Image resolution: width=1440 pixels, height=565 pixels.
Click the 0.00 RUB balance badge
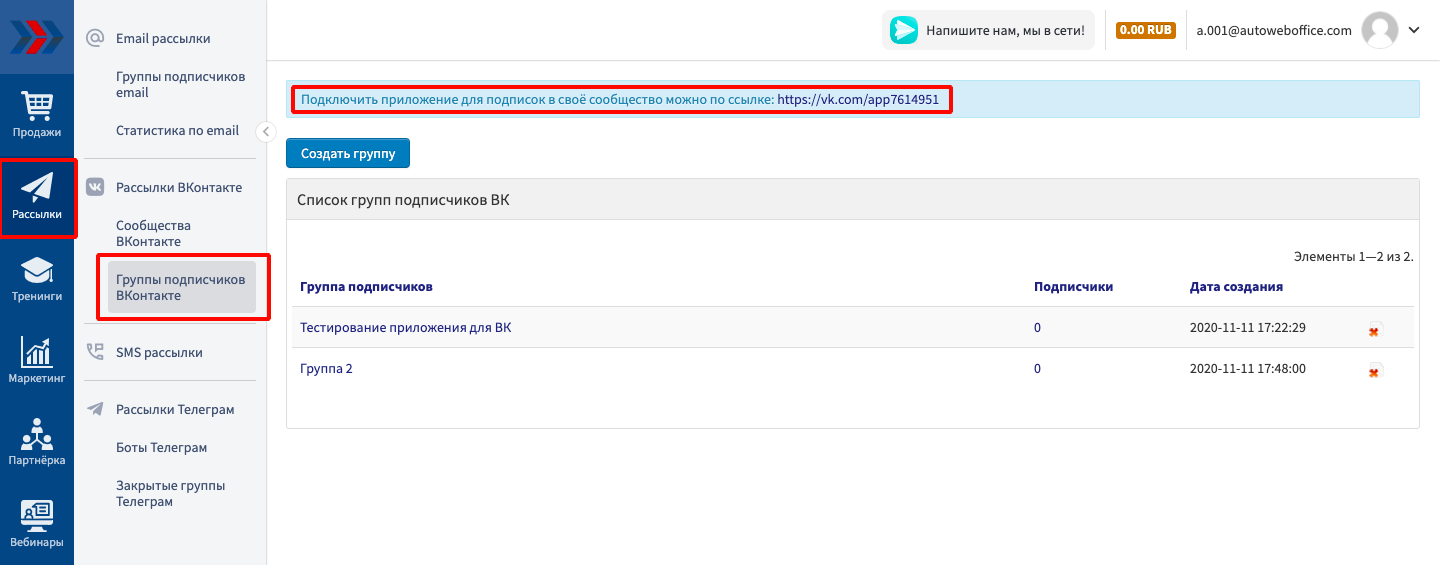(1145, 30)
